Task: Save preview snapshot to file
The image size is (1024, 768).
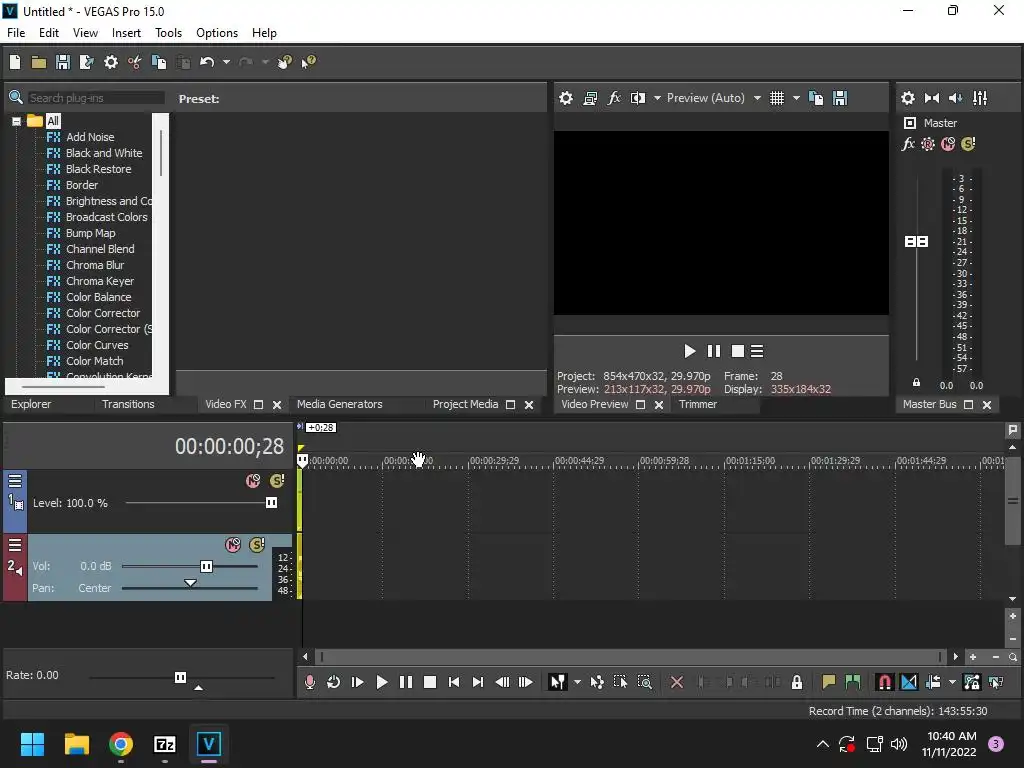Action: (x=840, y=98)
